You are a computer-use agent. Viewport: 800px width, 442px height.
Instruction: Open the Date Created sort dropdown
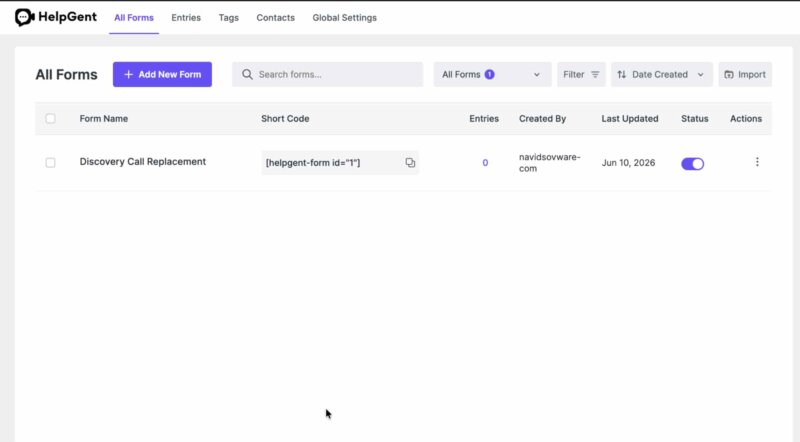point(662,75)
